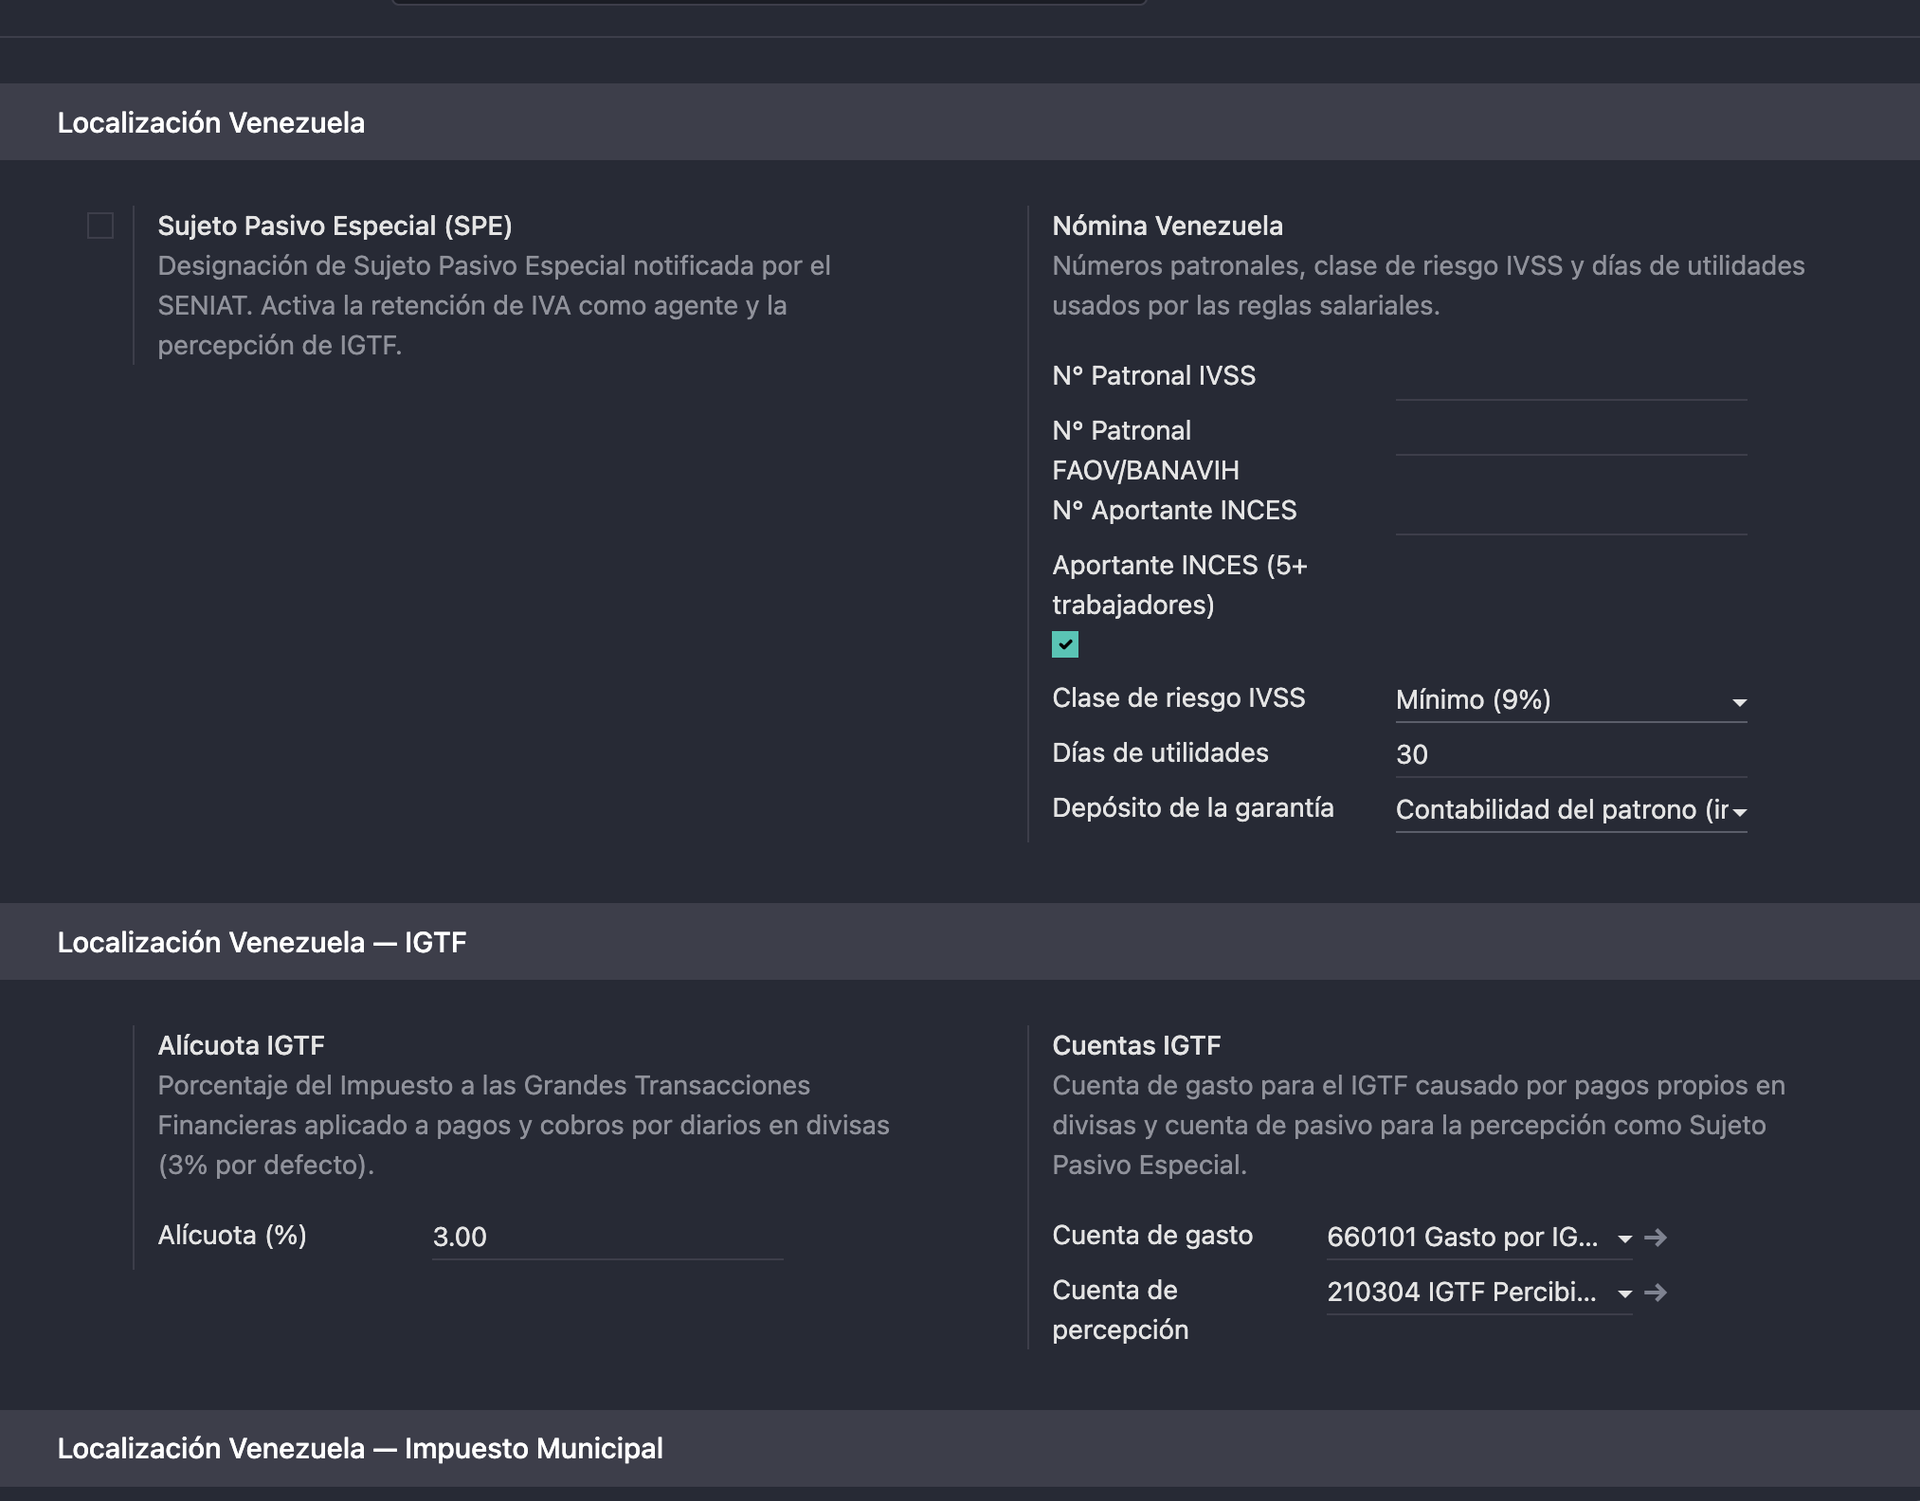Click the Sujeto Pasivo Especial (SPE) title
This screenshot has width=1920, height=1501.
pos(335,226)
